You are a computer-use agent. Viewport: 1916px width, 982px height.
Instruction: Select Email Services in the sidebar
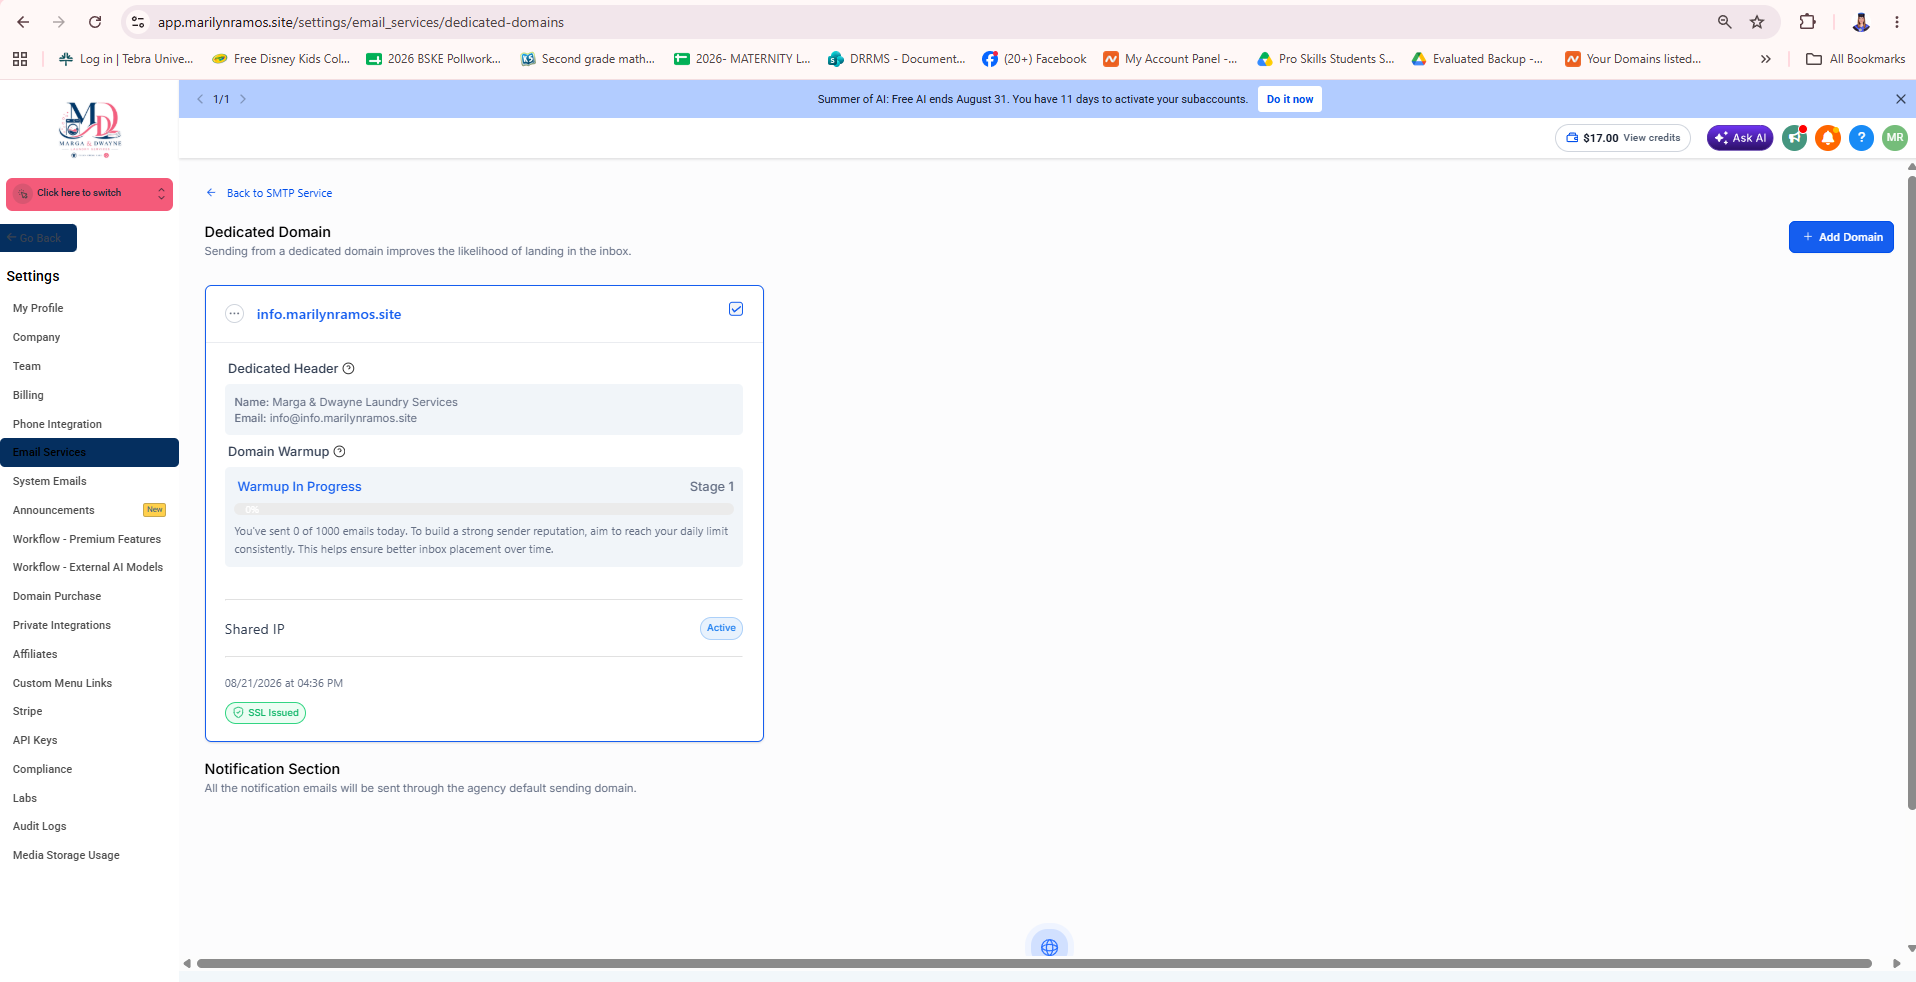click(89, 452)
